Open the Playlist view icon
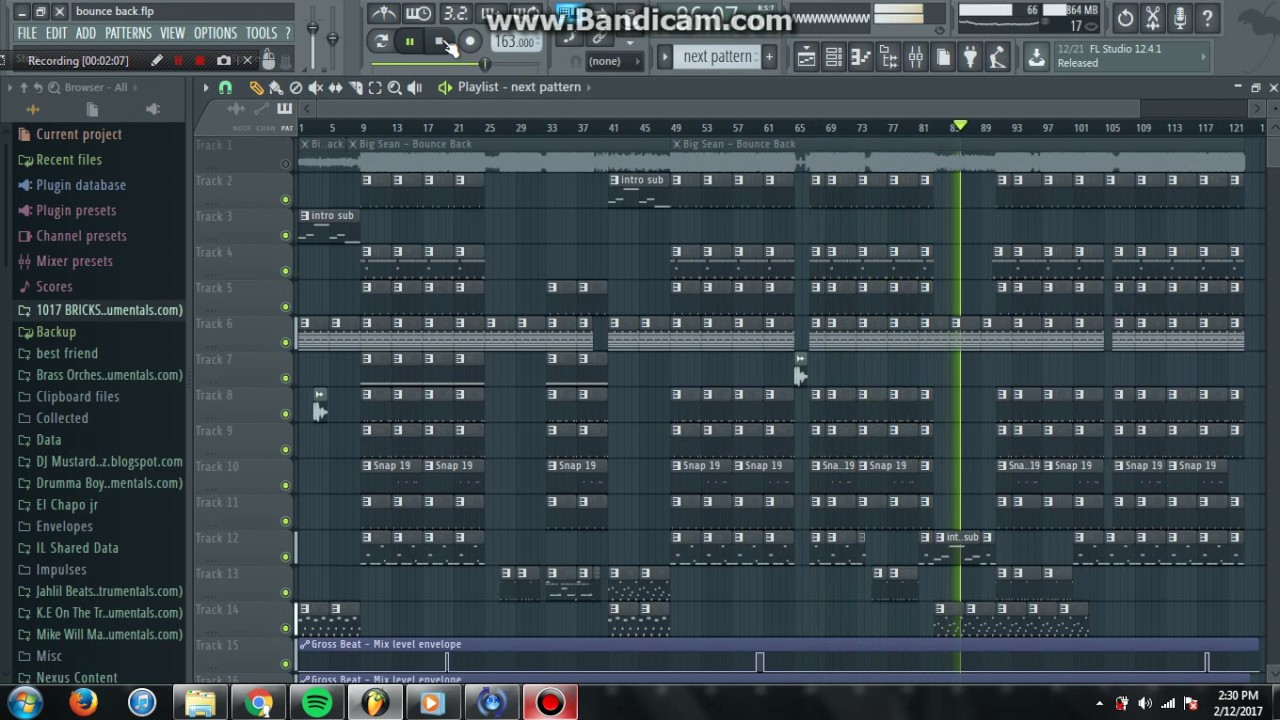This screenshot has width=1280, height=720. 806,58
